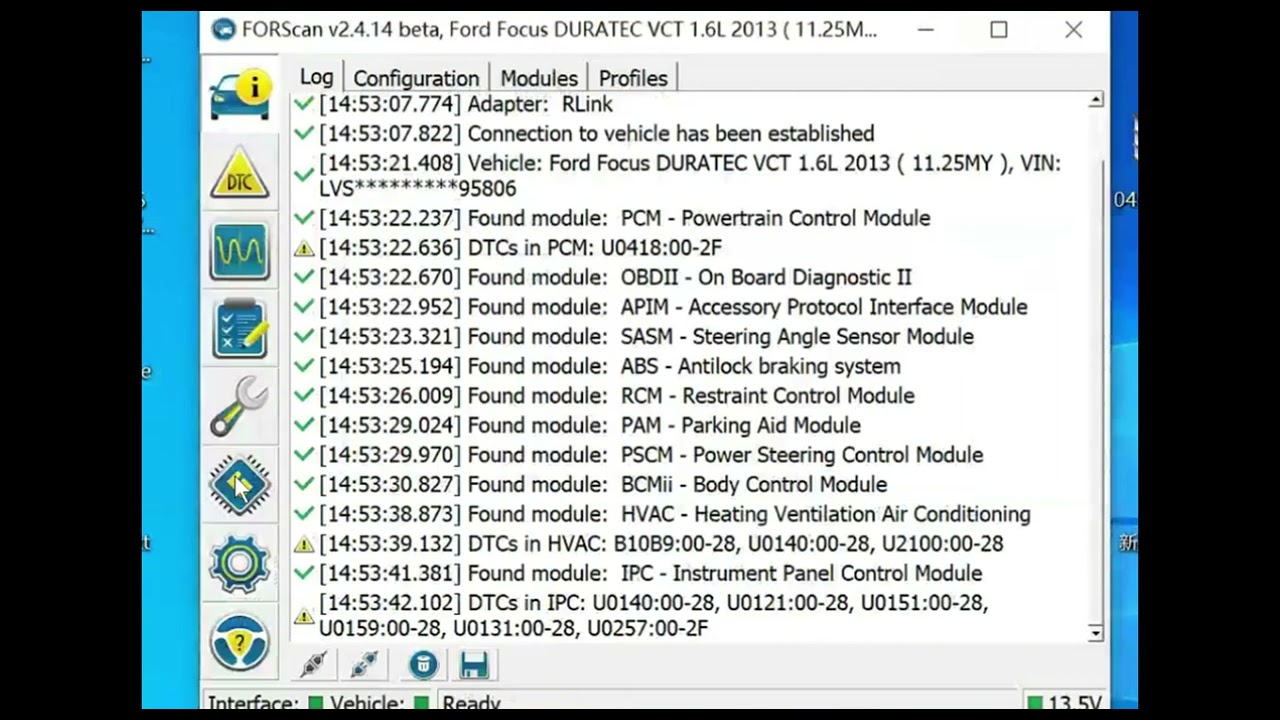Select the 'DTCs in PCM: U0418:00-2F' log line
Screen dimensions: 1280x720
[520, 248]
